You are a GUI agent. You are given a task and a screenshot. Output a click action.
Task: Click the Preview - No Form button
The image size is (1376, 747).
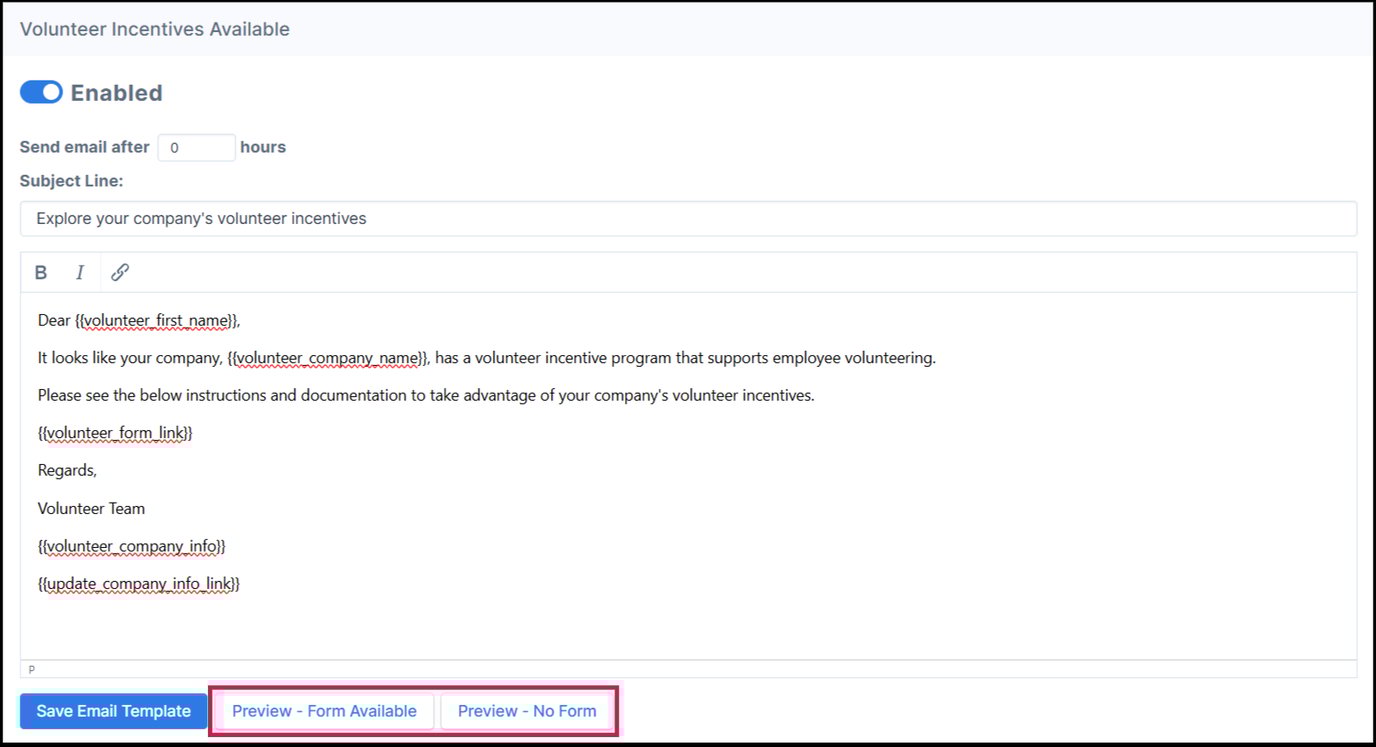(x=528, y=710)
